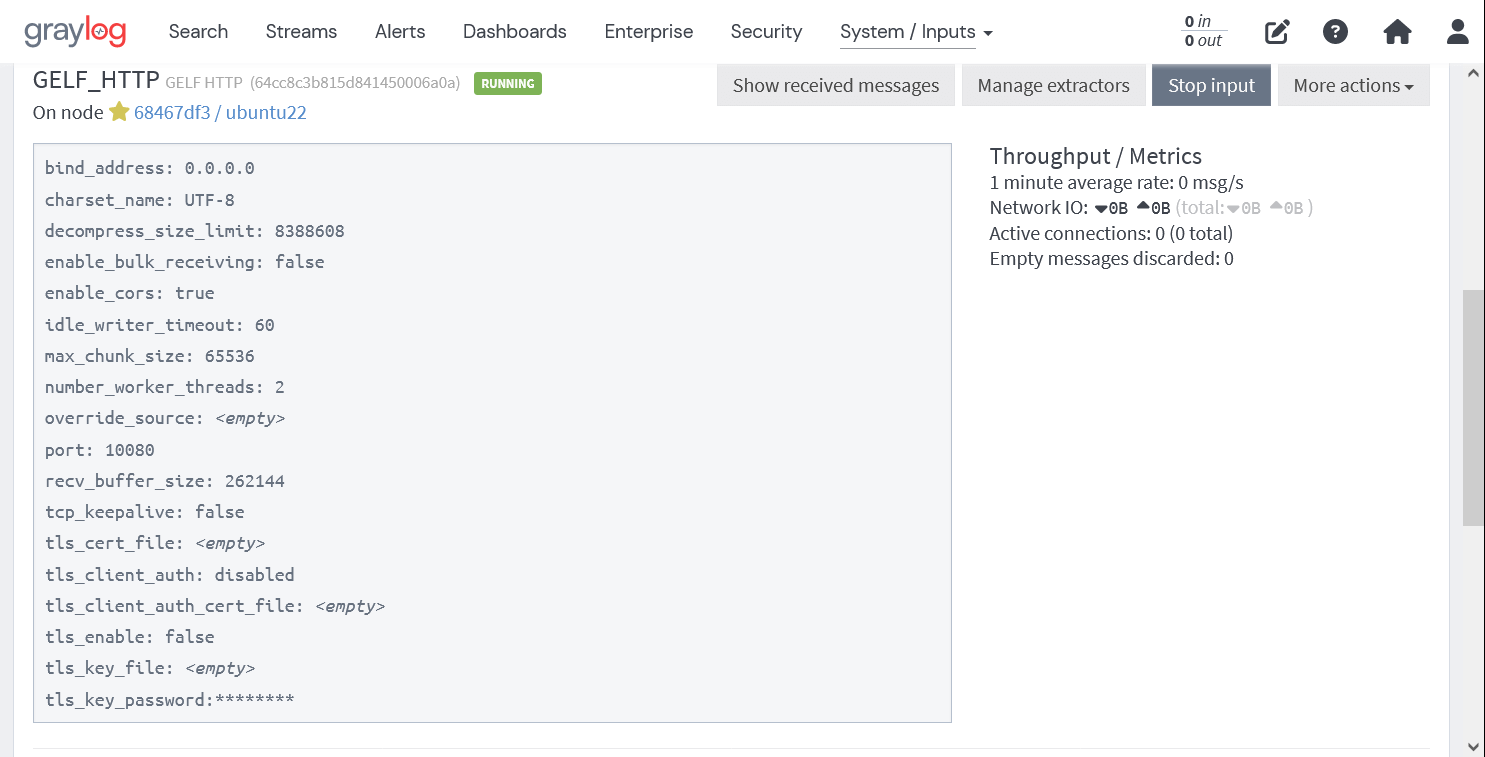Click the page scrollbar thumb

(x=1473, y=407)
